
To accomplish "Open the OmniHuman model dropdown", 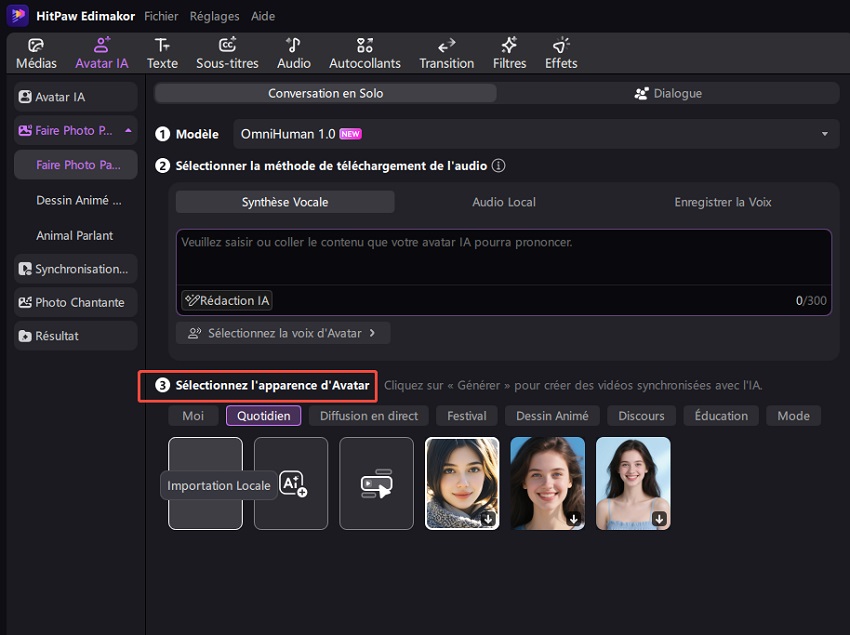I will pos(825,133).
